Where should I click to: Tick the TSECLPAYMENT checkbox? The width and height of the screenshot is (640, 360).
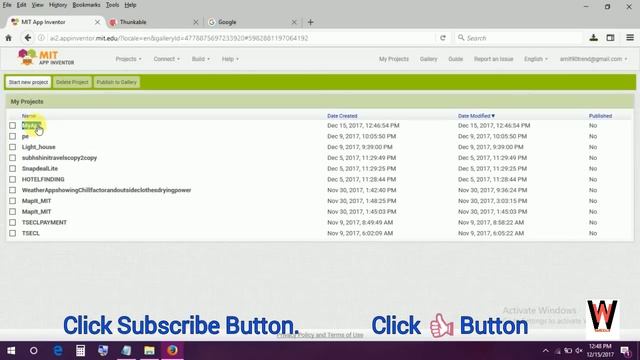pos(13,222)
